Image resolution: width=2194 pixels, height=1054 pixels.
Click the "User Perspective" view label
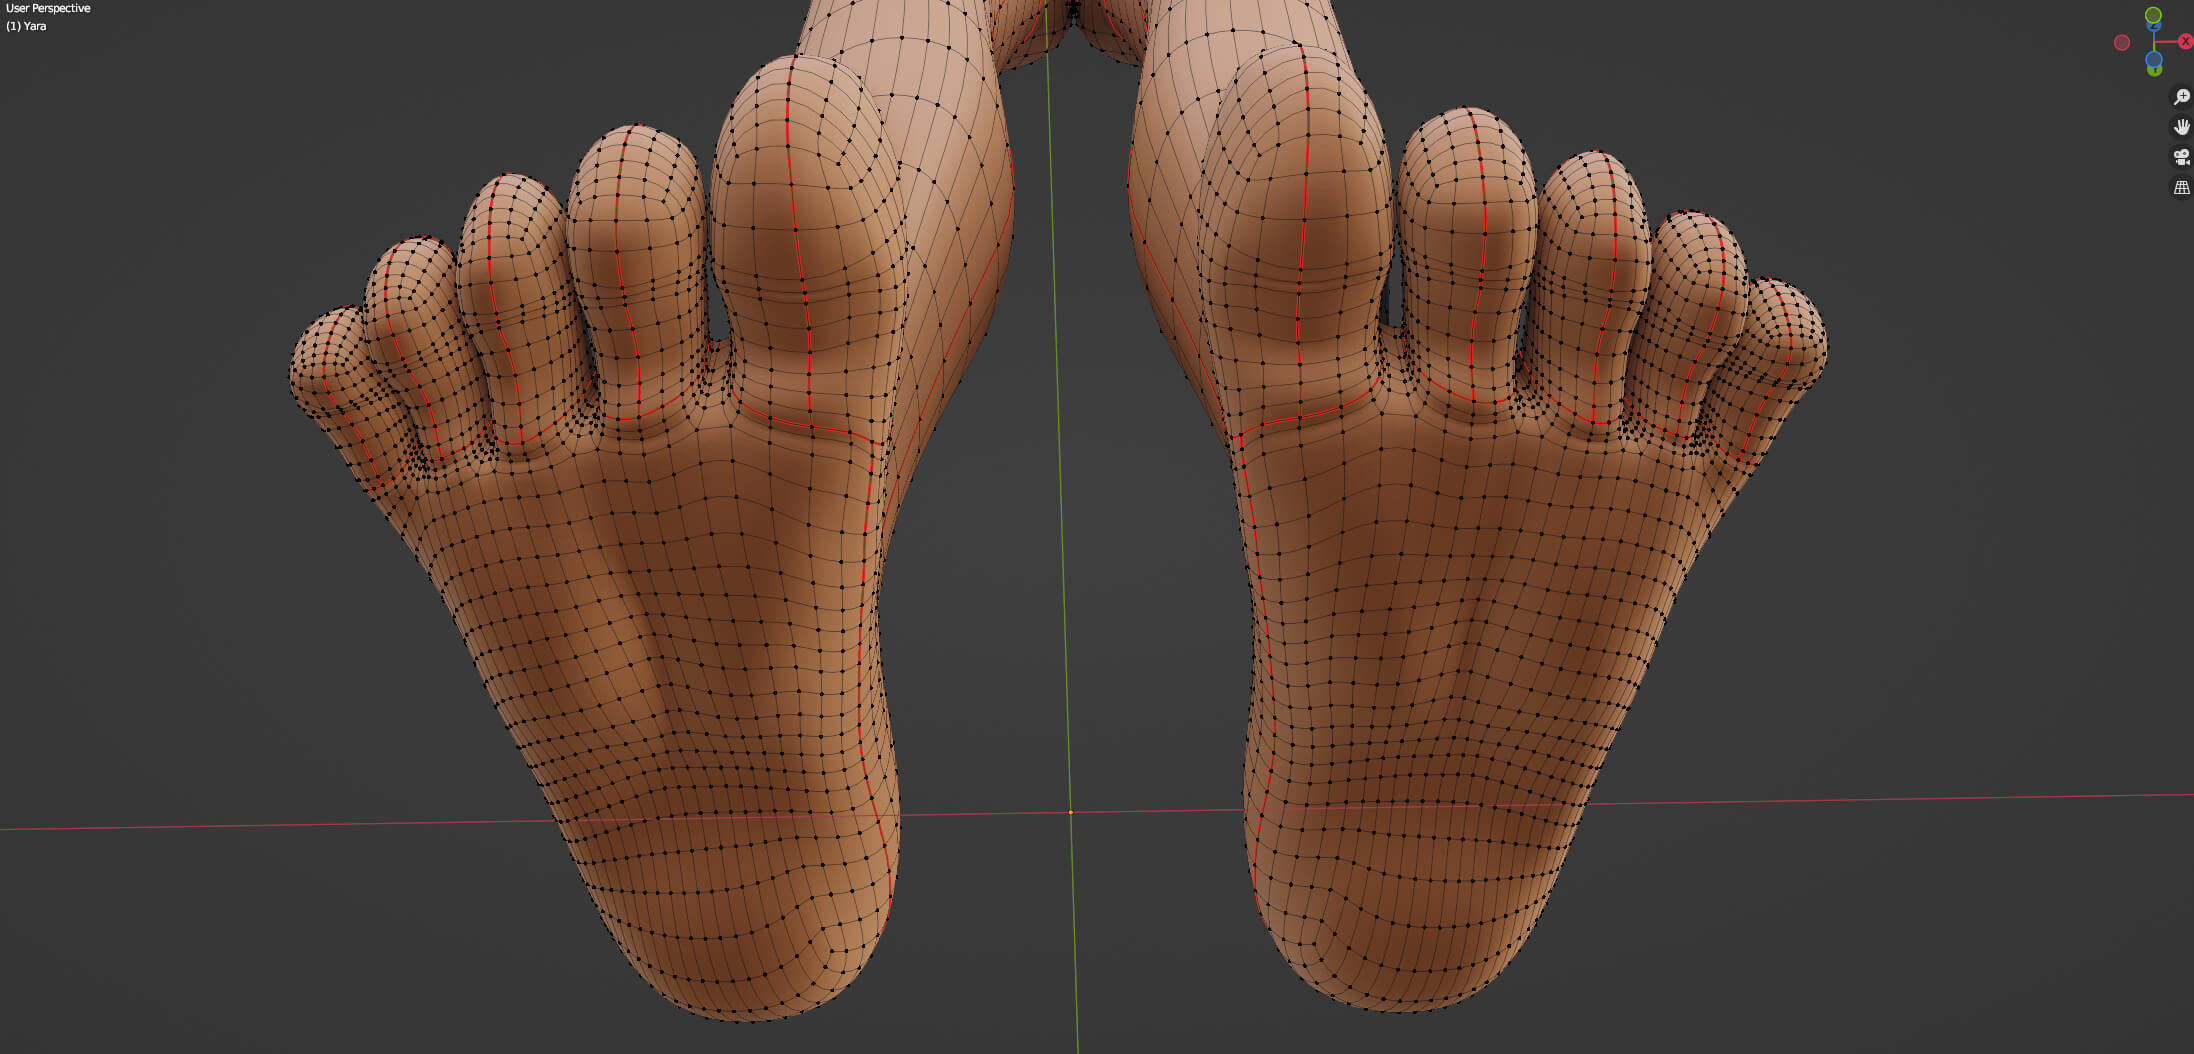[48, 8]
